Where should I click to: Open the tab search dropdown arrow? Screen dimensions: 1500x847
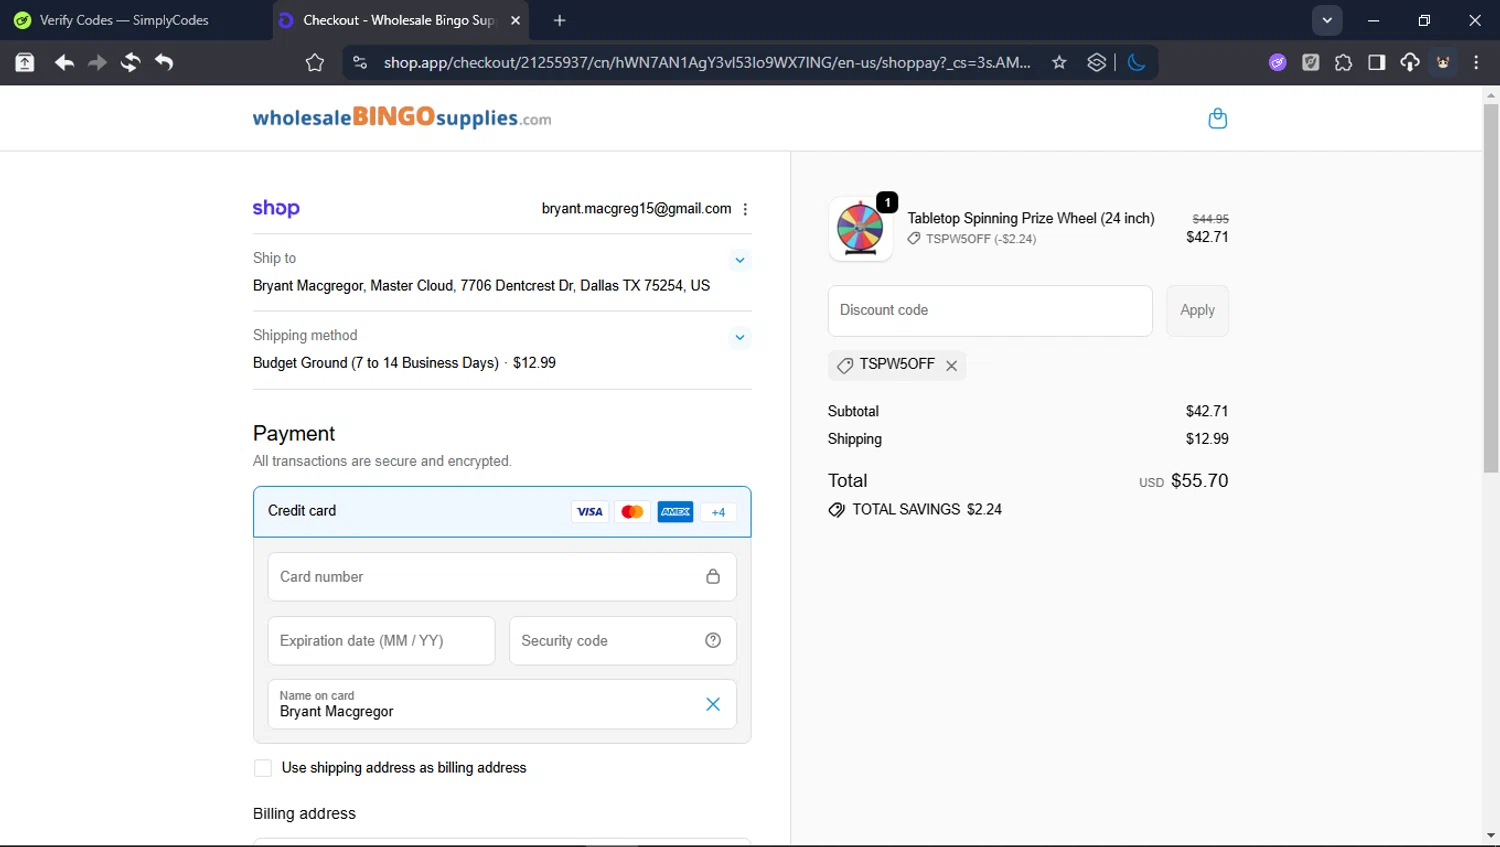[x=1327, y=20]
